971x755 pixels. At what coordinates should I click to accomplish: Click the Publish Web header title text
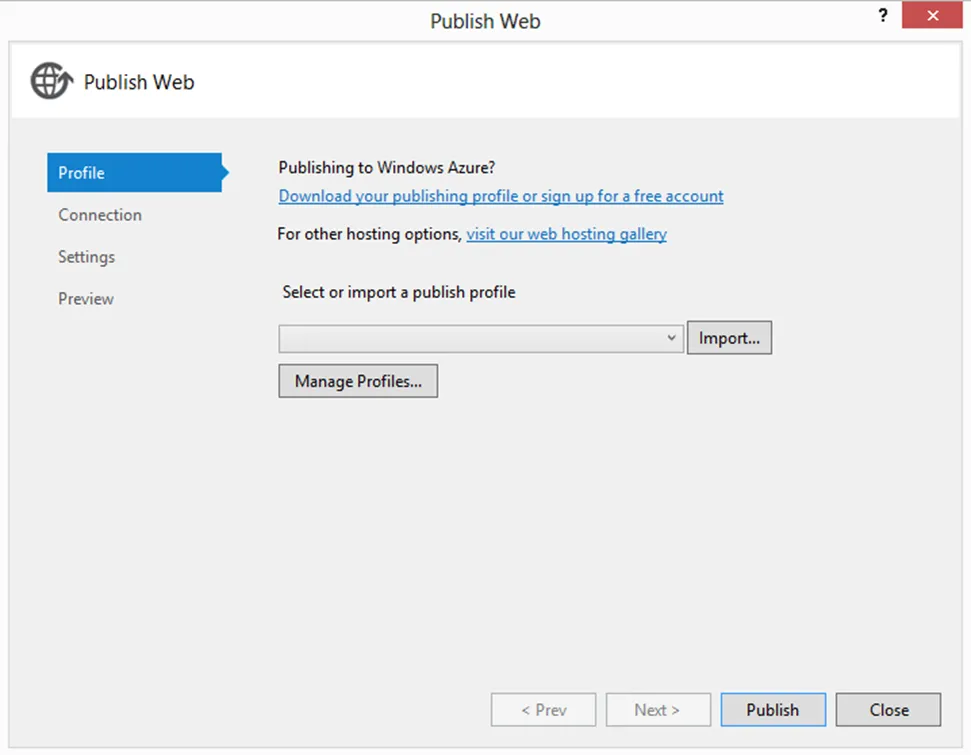[139, 82]
